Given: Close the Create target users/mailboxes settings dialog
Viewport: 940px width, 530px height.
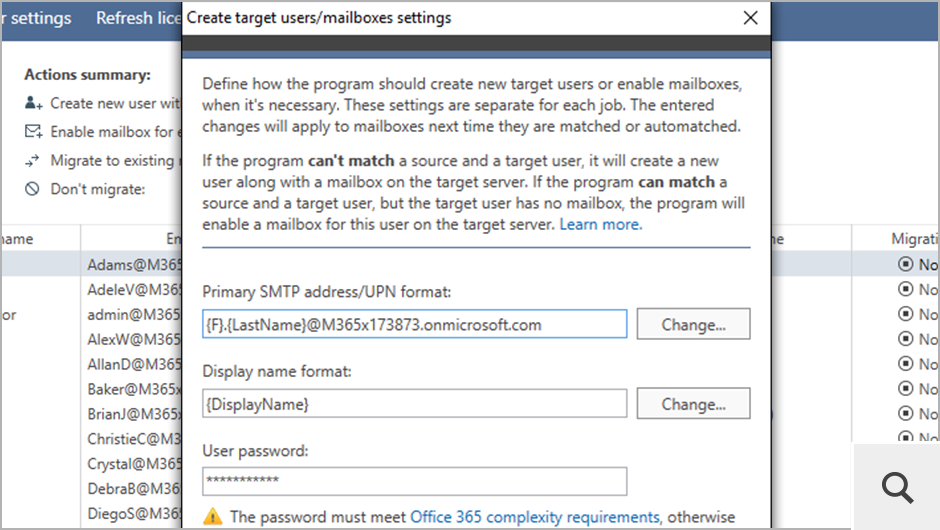Looking at the screenshot, I should tap(751, 18).
